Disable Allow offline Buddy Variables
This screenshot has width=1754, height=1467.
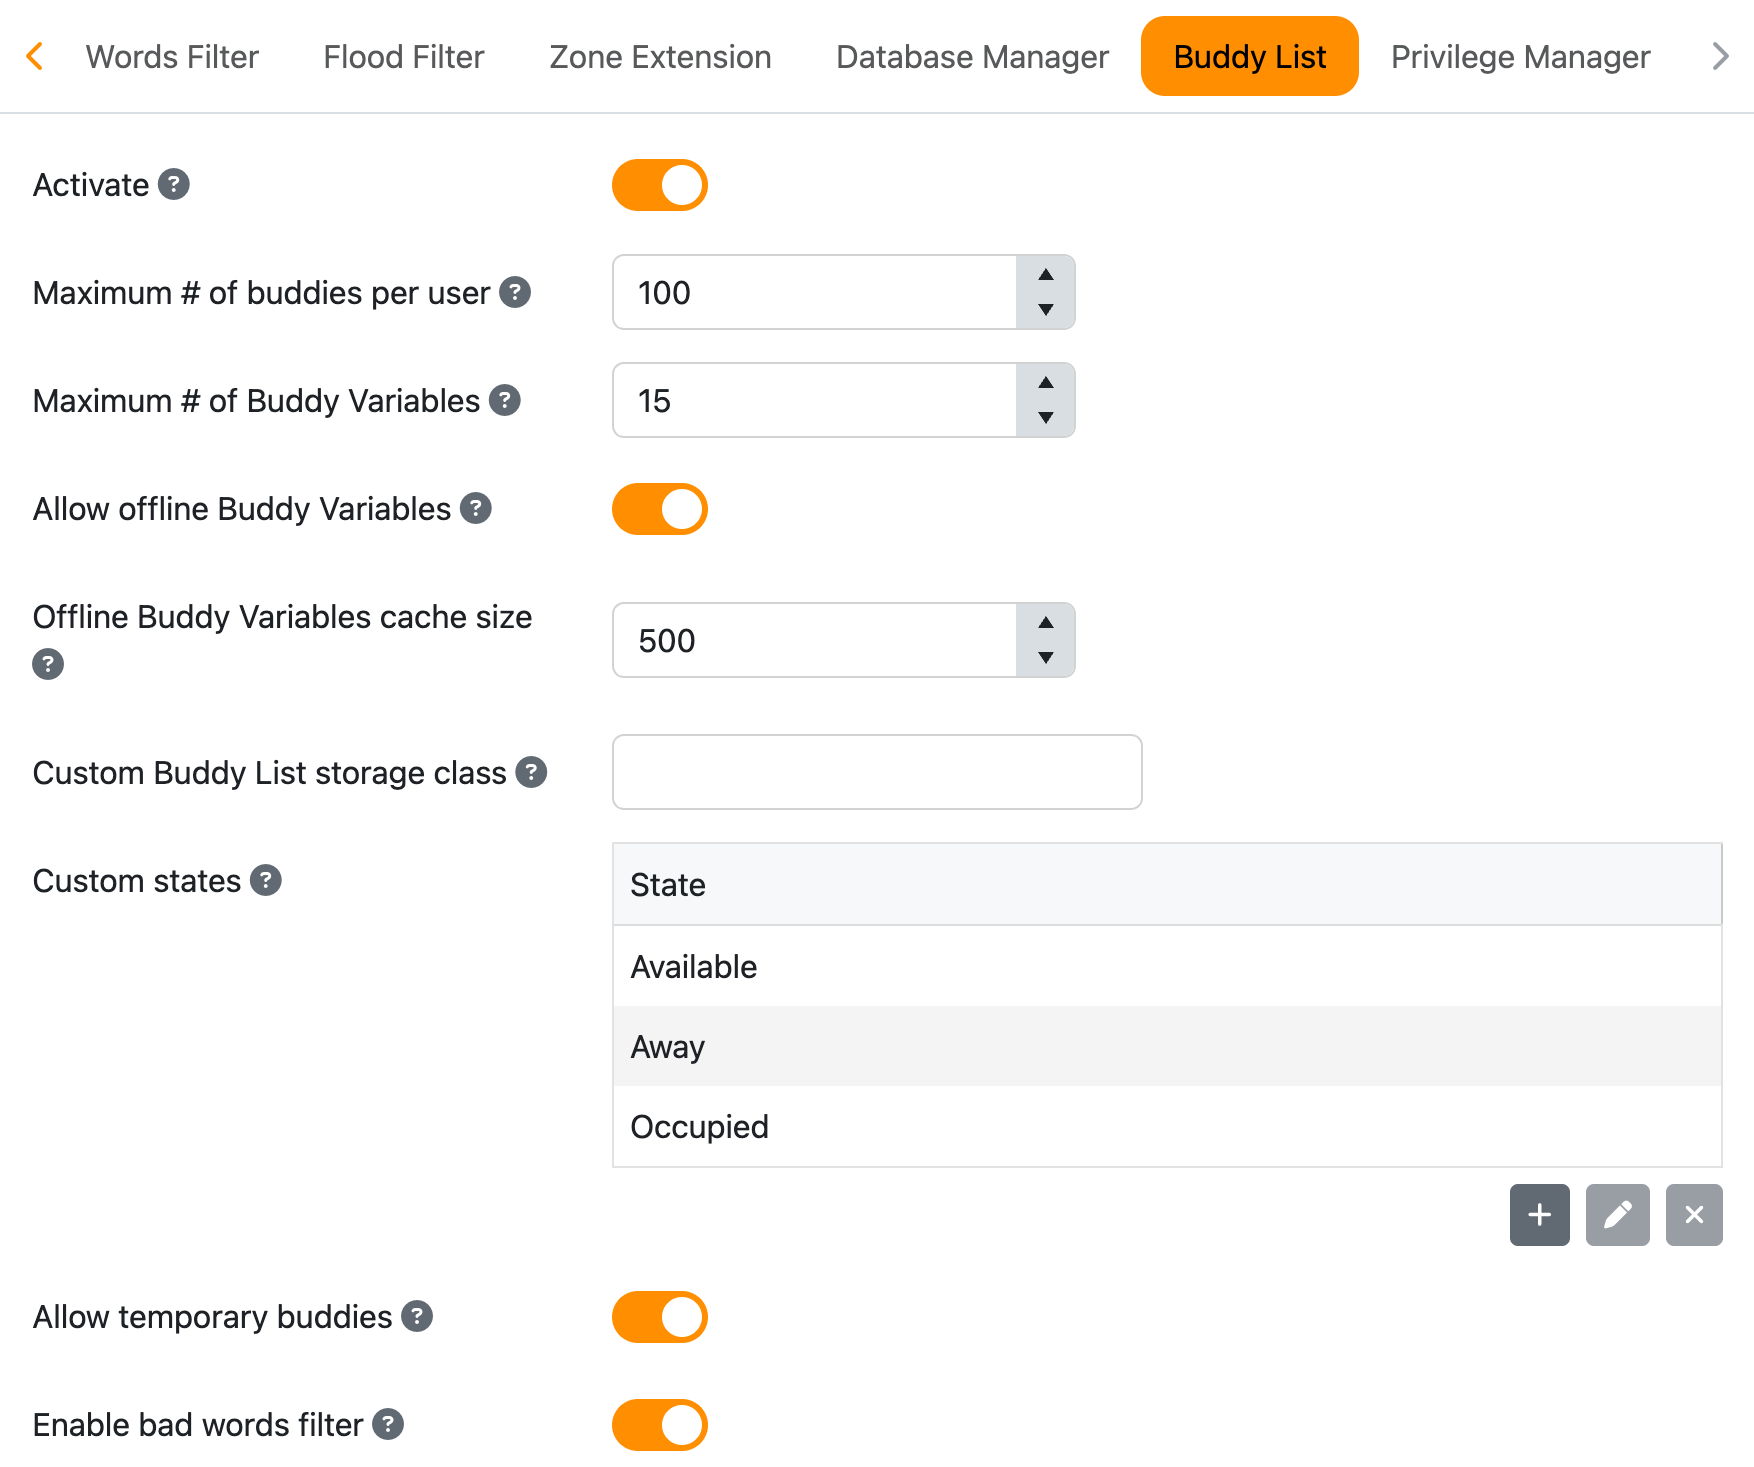(x=660, y=509)
